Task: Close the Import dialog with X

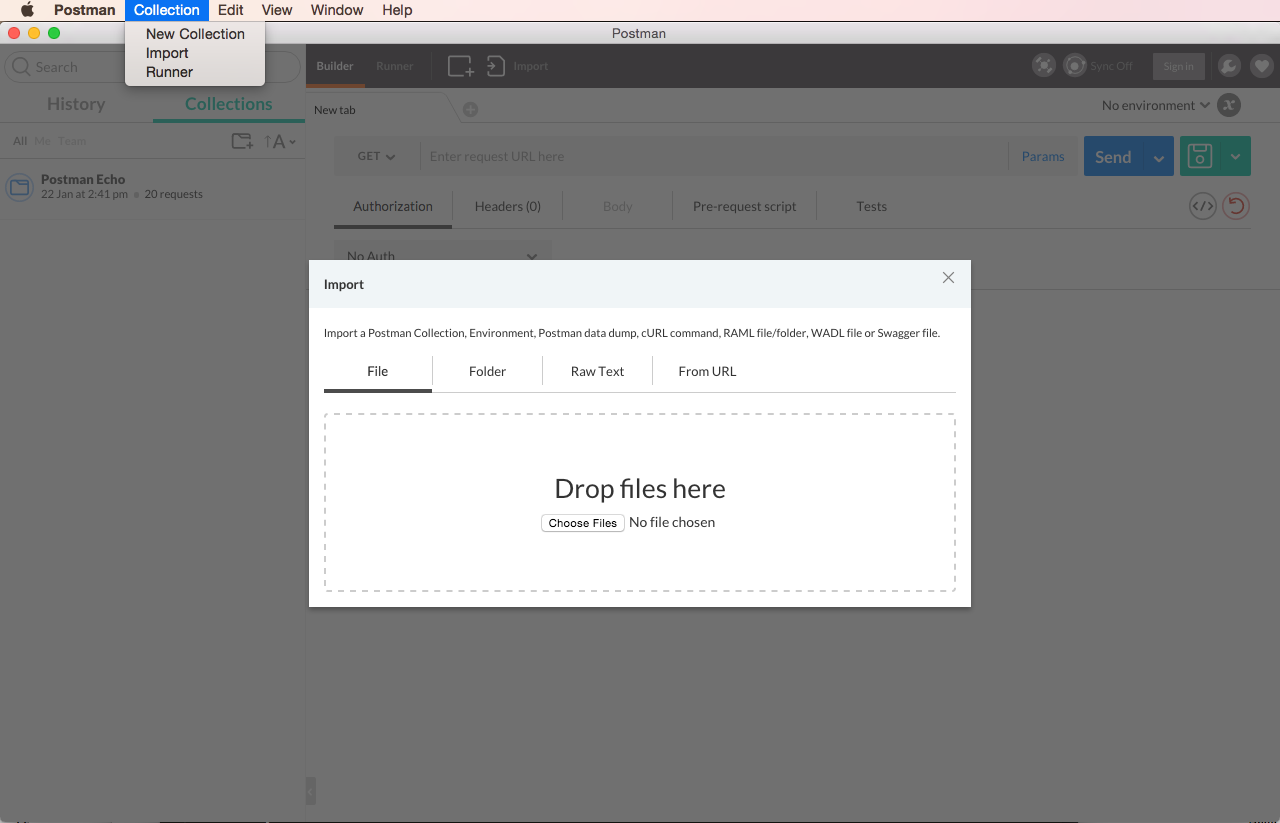Action: tap(948, 278)
